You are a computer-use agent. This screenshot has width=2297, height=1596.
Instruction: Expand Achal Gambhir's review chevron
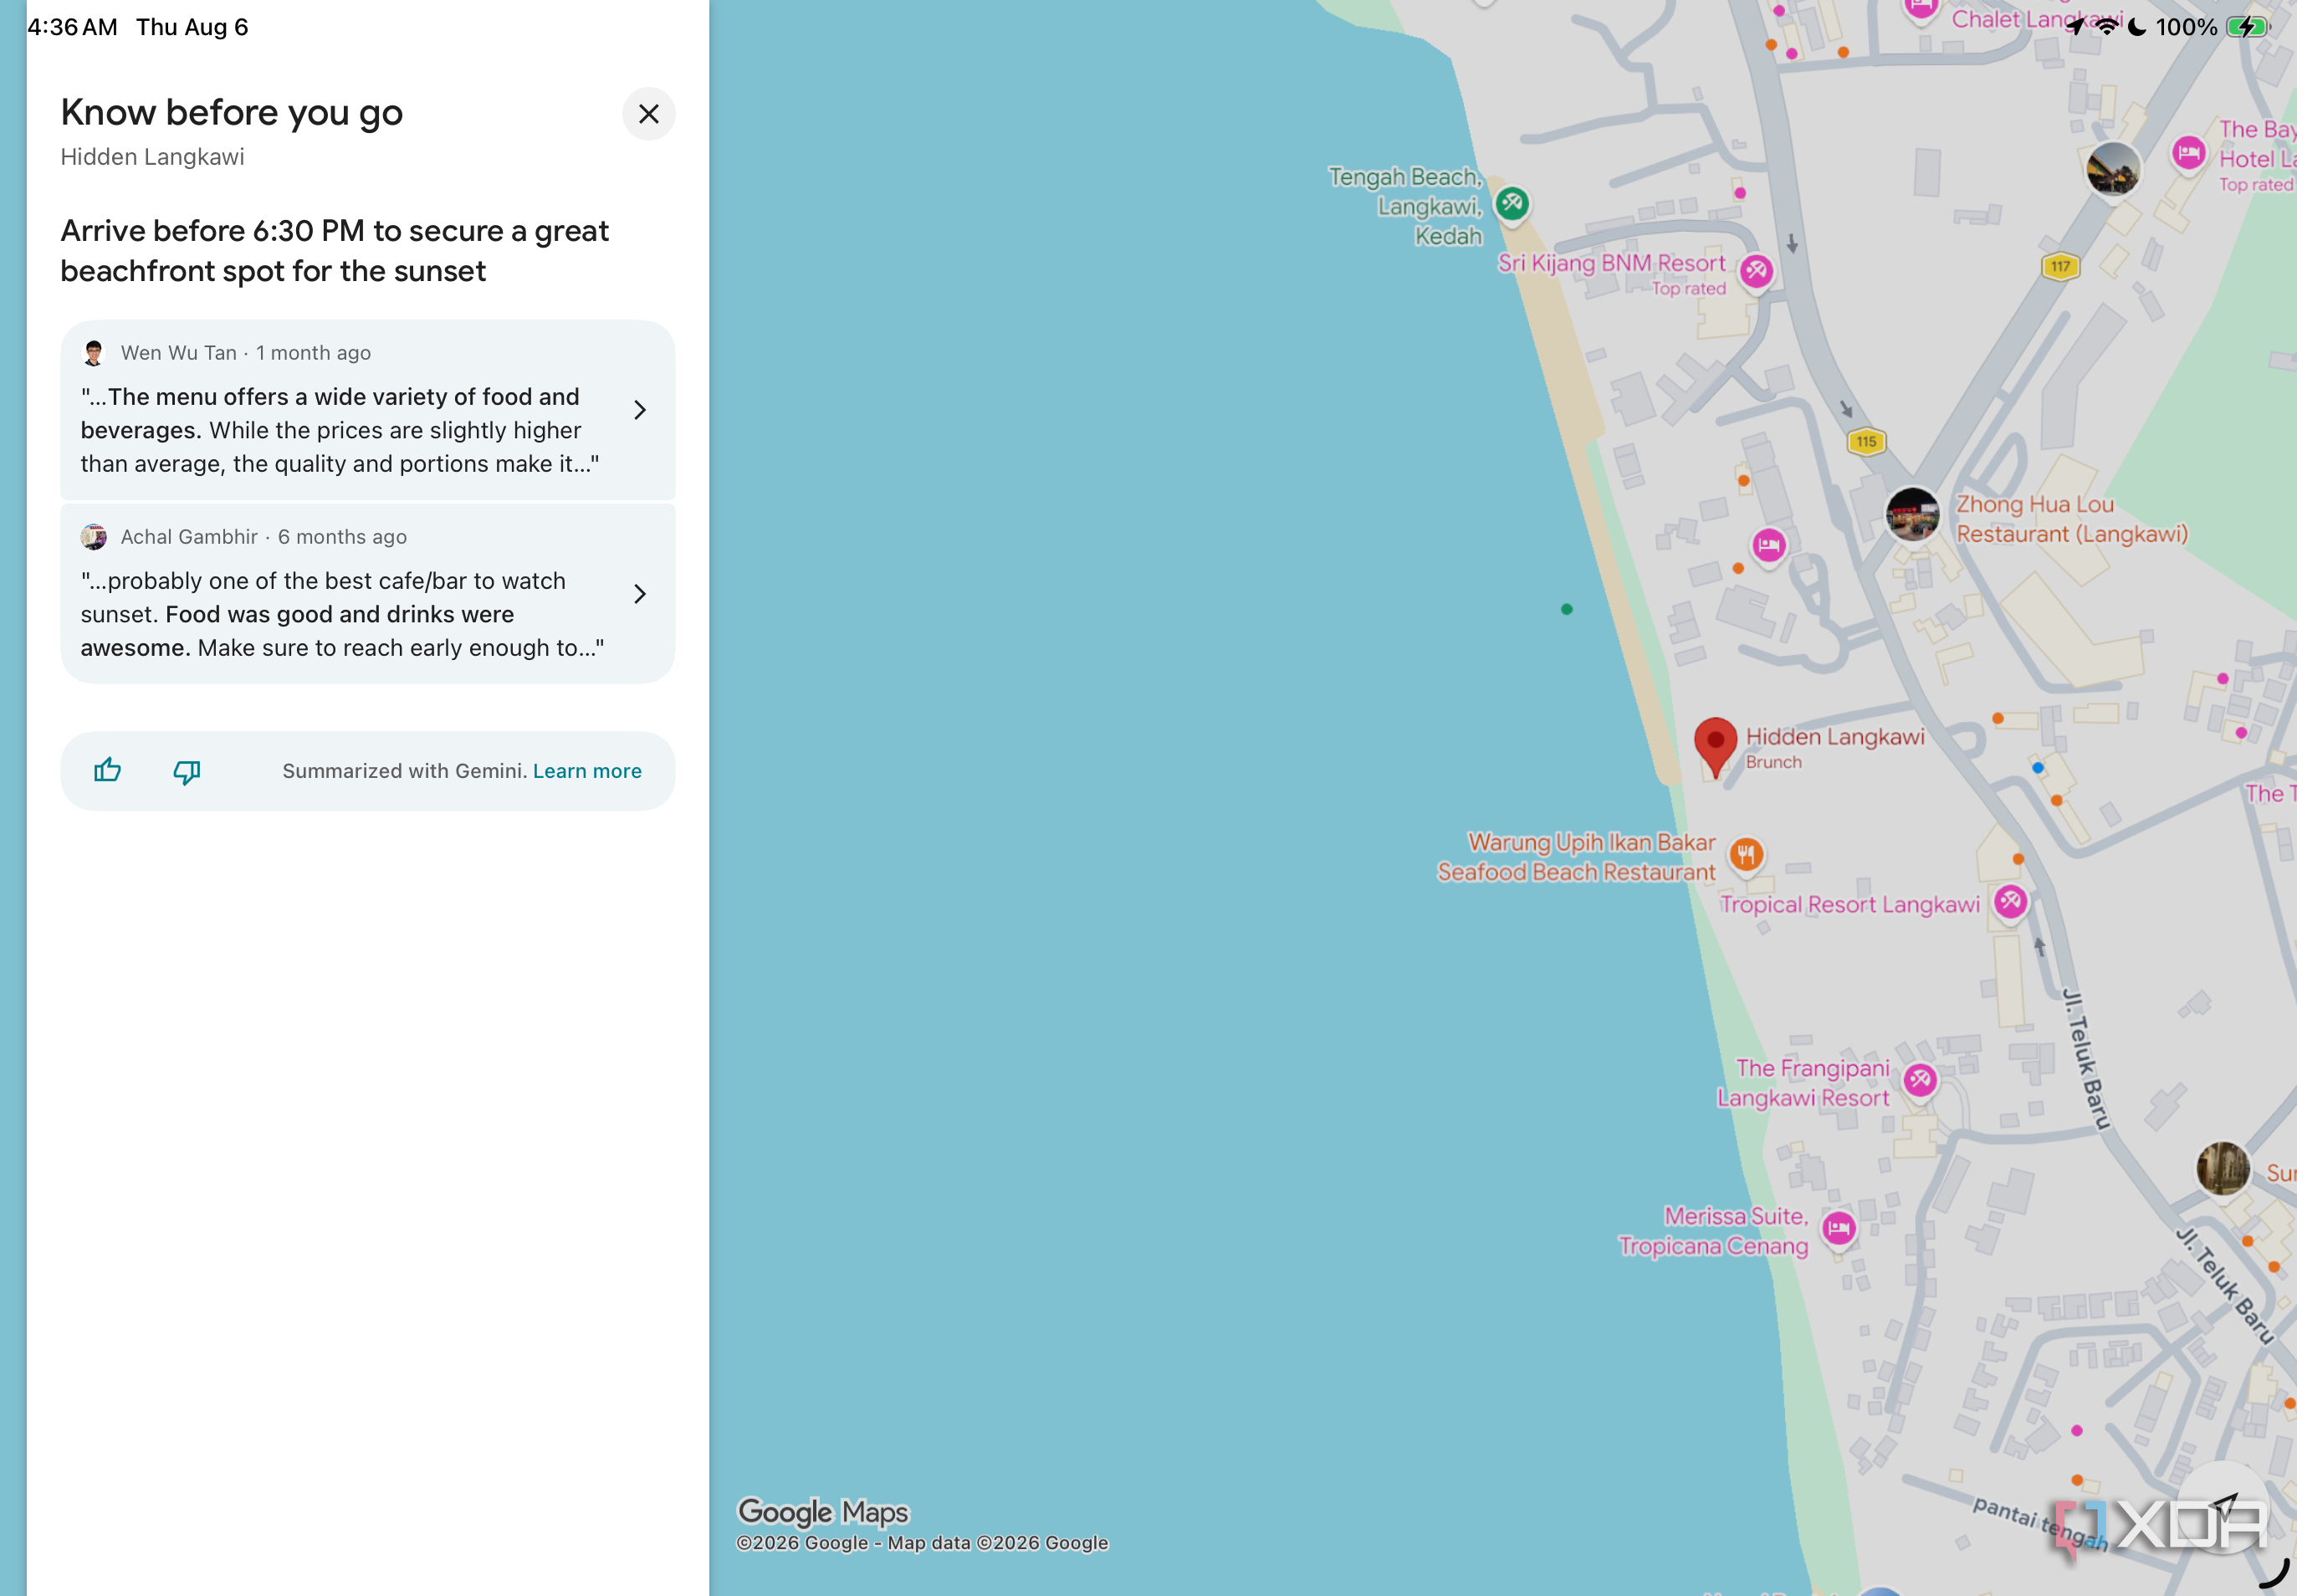pos(640,594)
